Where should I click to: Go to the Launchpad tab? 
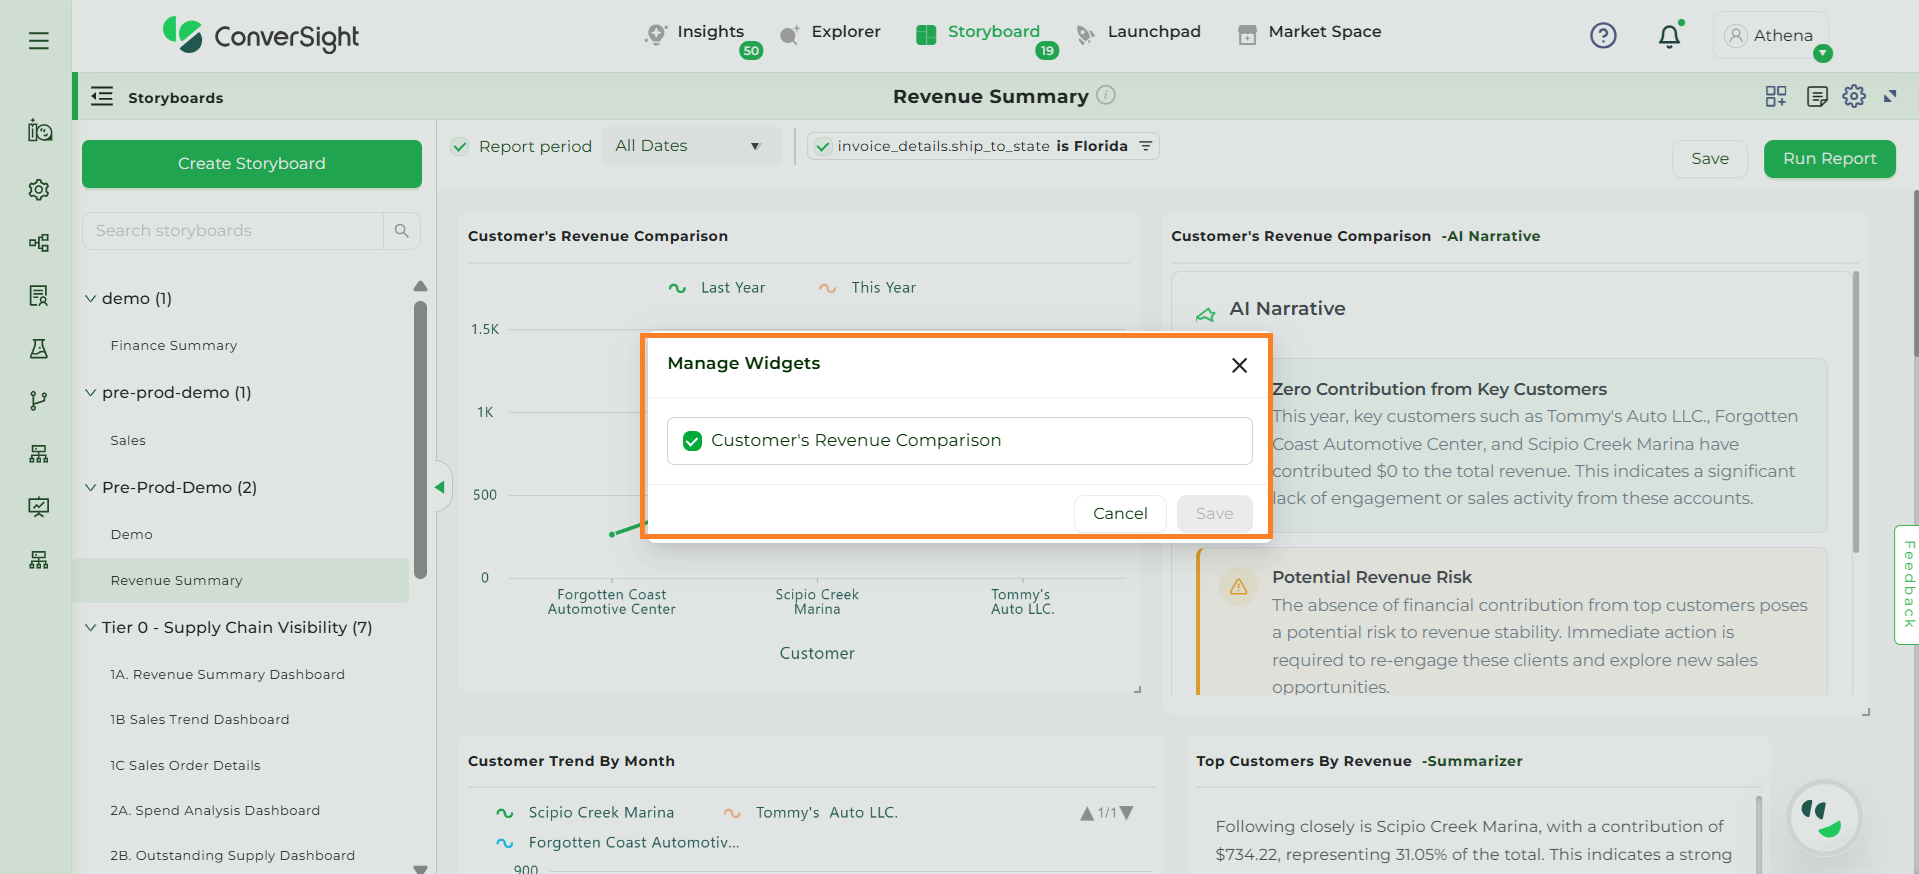coord(1138,32)
